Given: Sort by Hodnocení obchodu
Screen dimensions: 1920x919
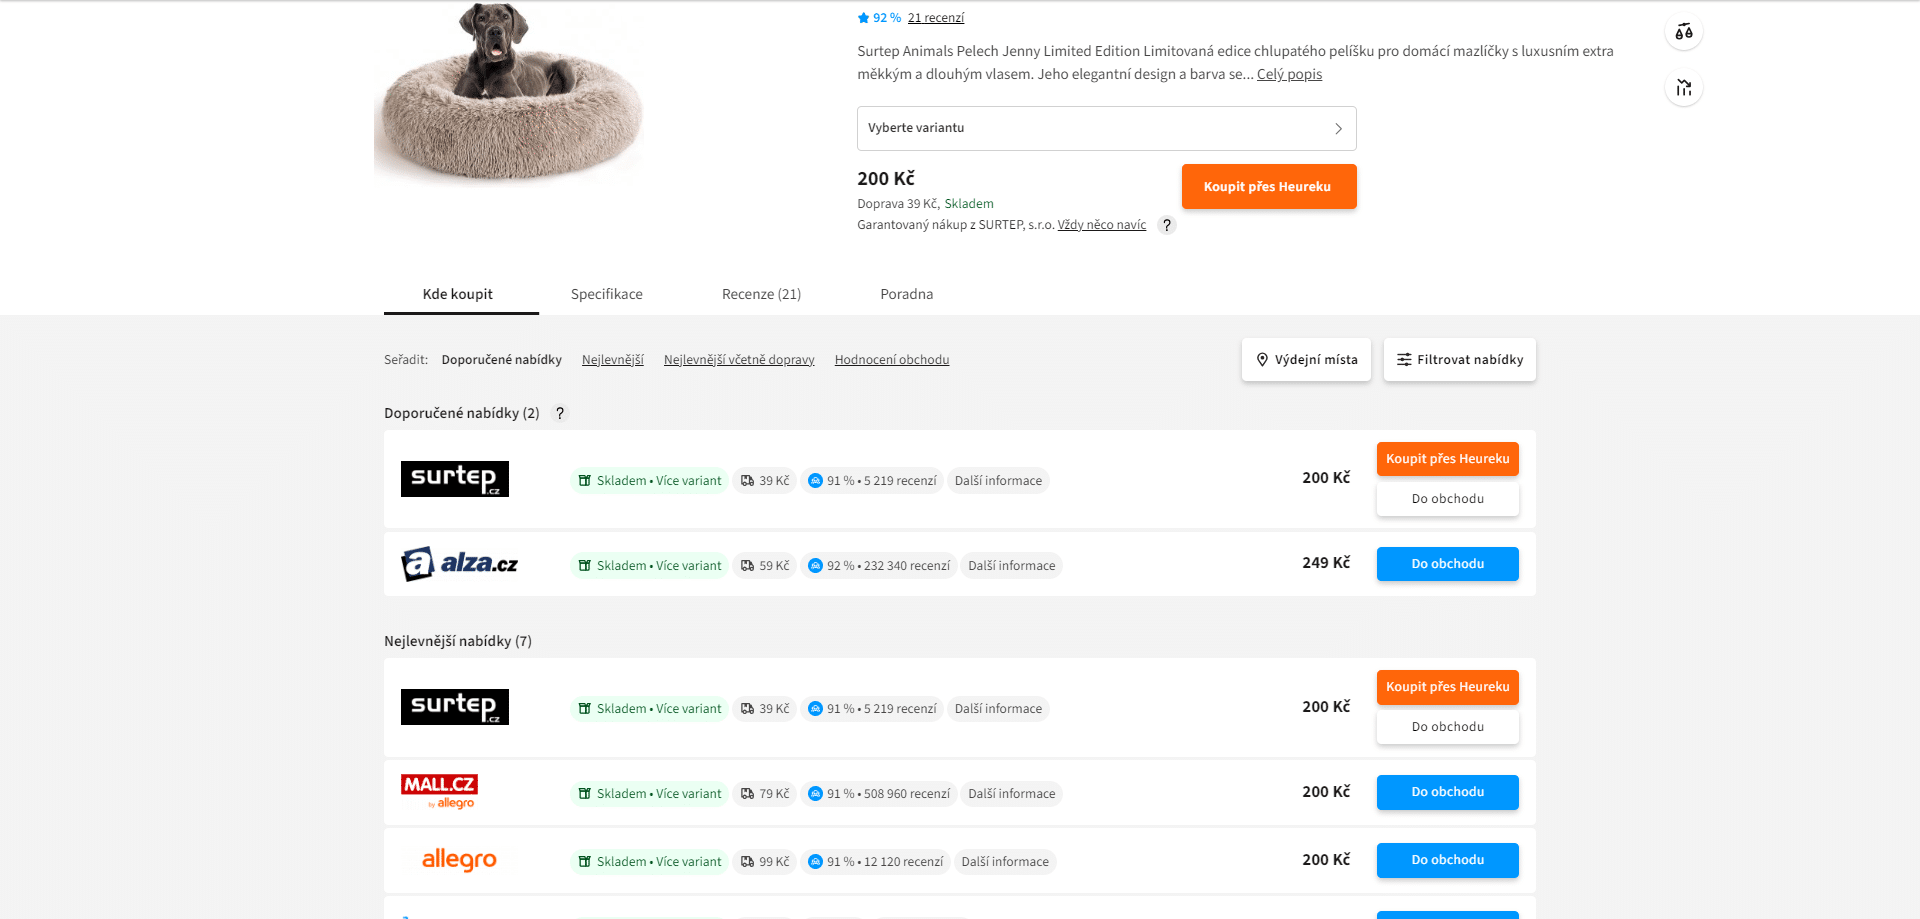Looking at the screenshot, I should pyautogui.click(x=892, y=360).
